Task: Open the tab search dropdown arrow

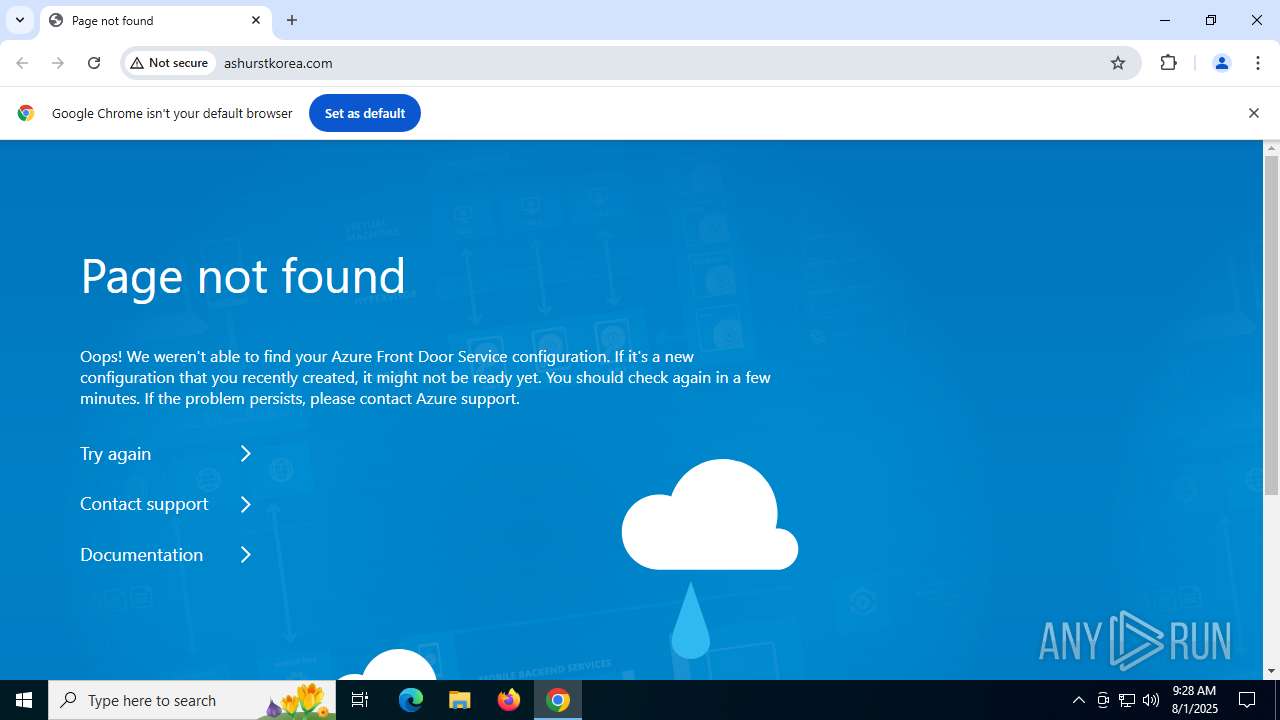Action: (x=20, y=20)
